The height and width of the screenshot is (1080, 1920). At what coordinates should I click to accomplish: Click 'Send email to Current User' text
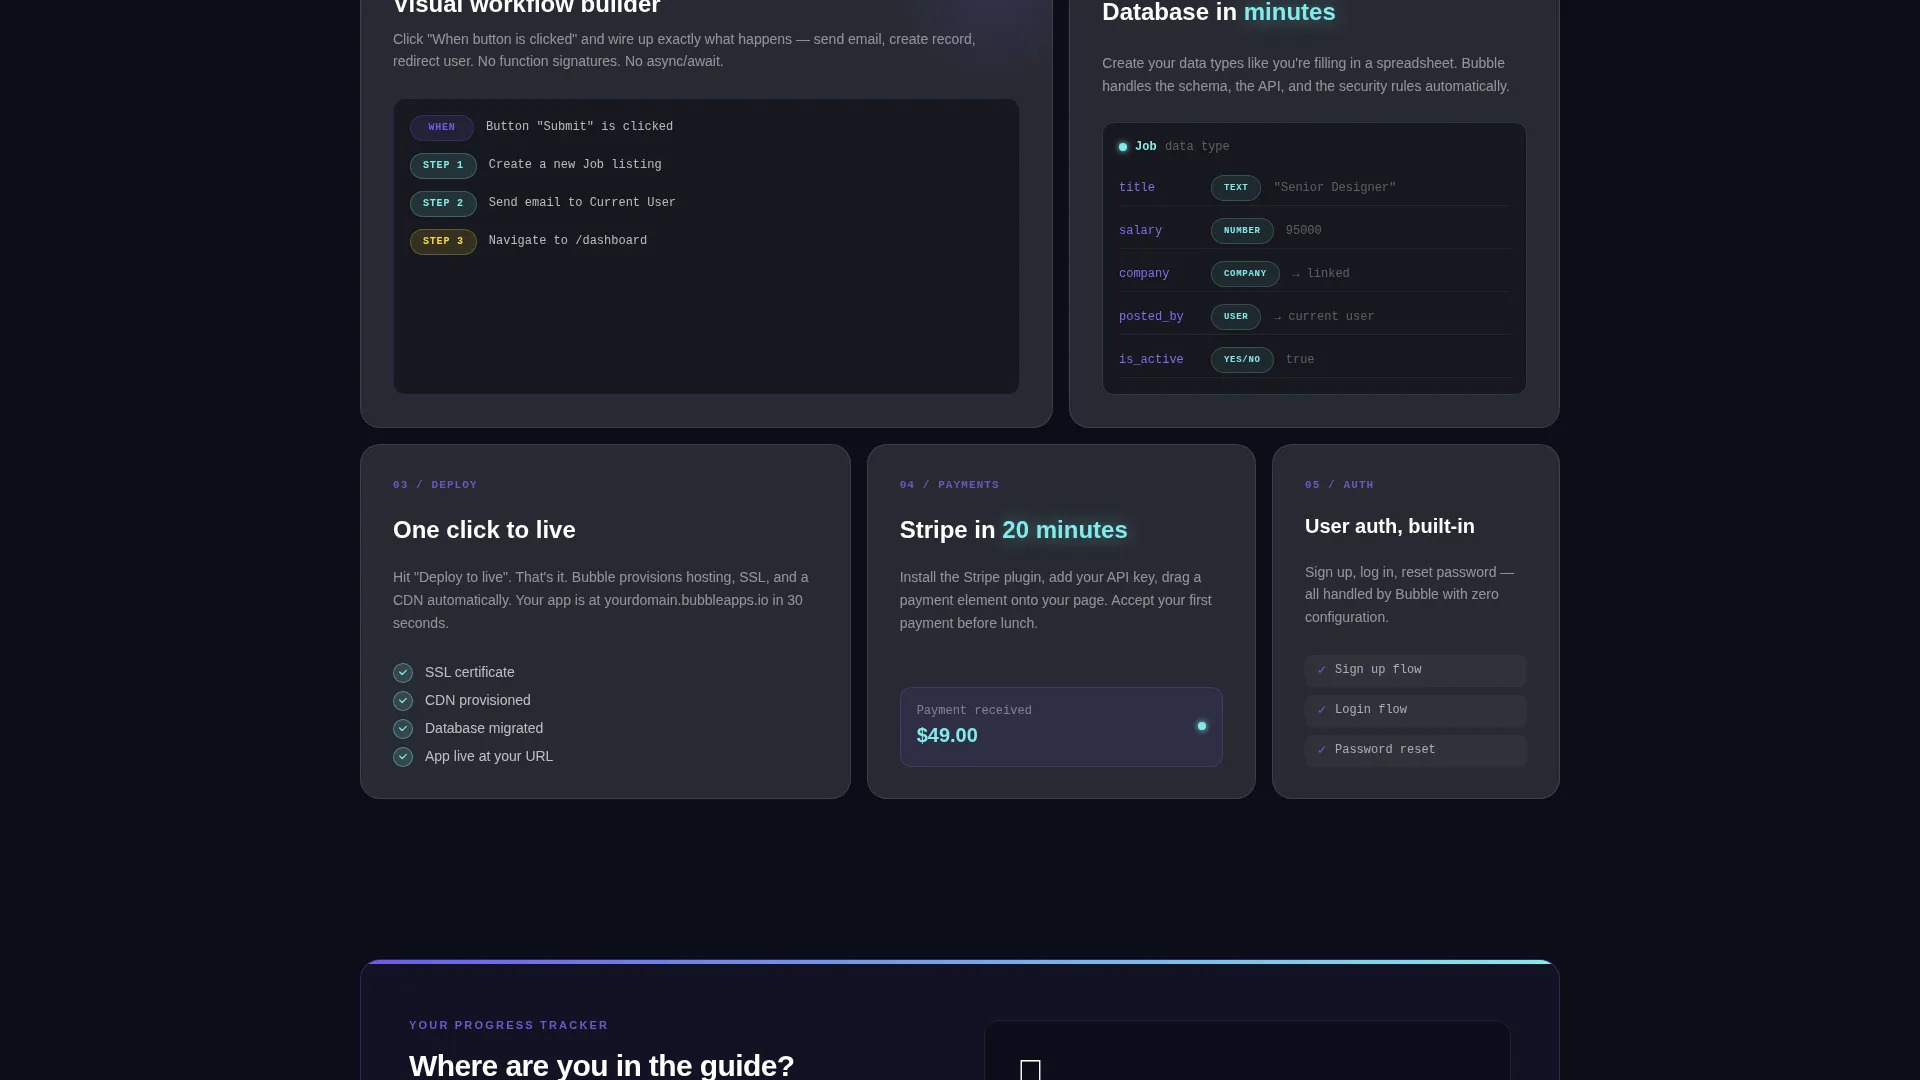click(x=582, y=203)
